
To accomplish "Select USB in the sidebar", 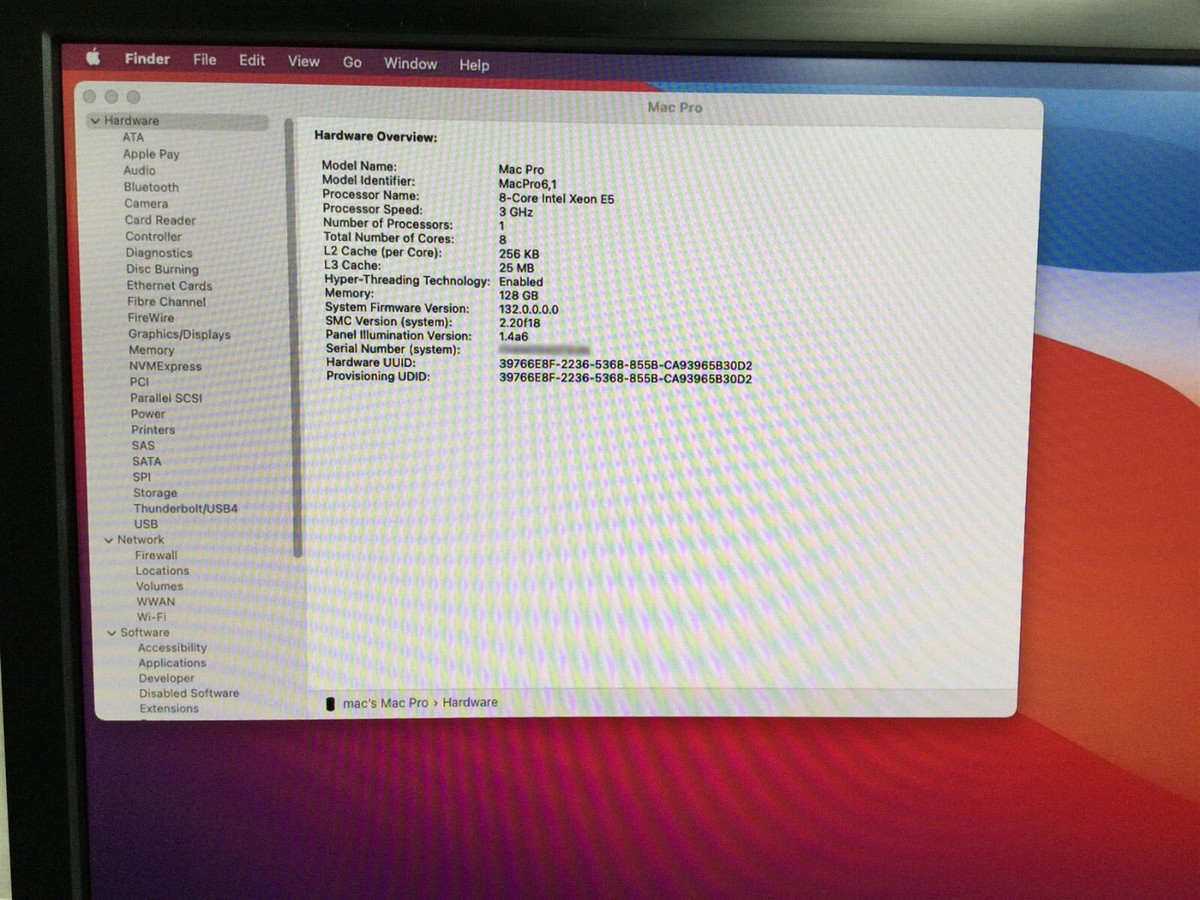I will pos(146,524).
